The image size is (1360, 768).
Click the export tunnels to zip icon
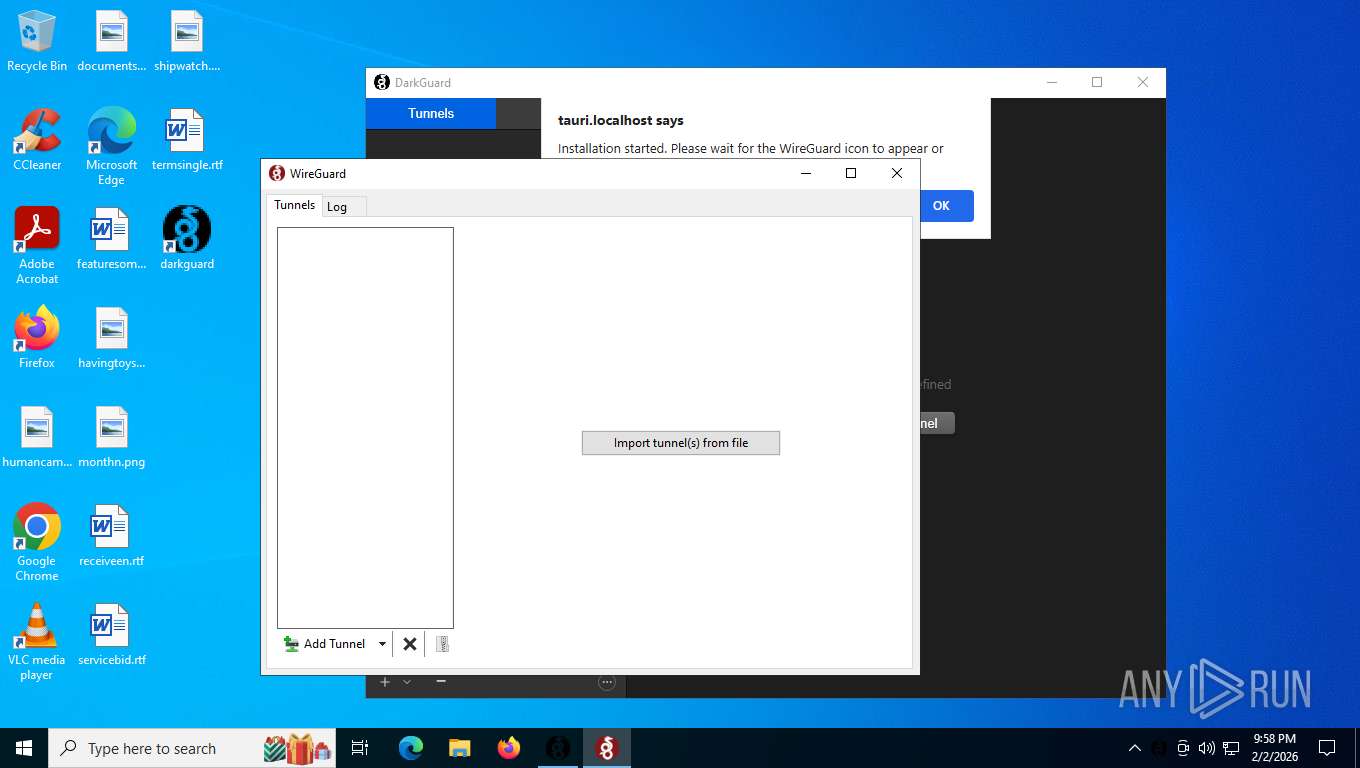(442, 644)
